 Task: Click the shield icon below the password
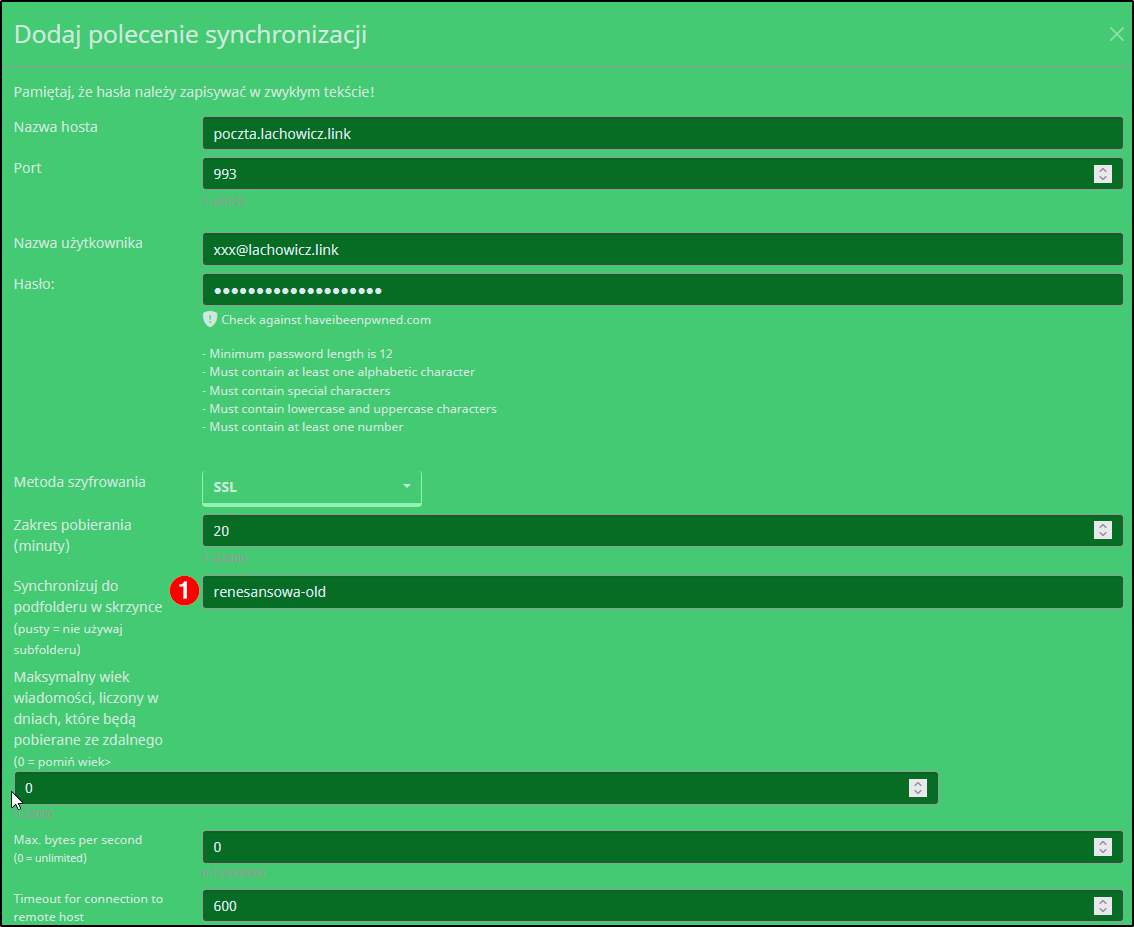click(x=209, y=319)
